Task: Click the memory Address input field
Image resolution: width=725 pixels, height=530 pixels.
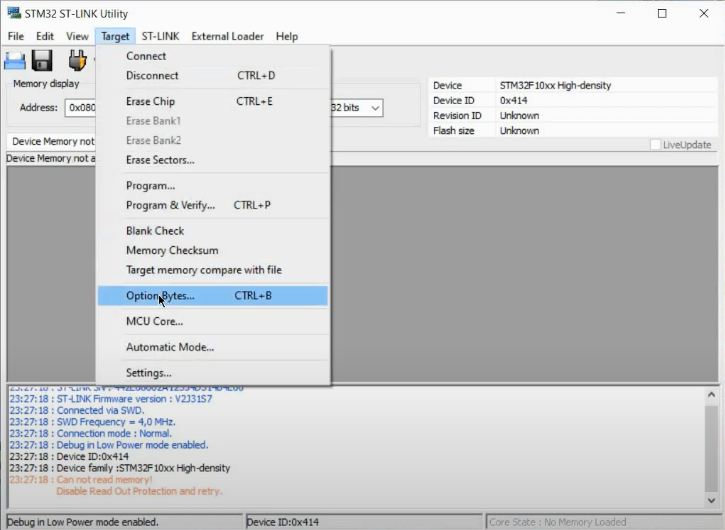Action: click(x=80, y=107)
